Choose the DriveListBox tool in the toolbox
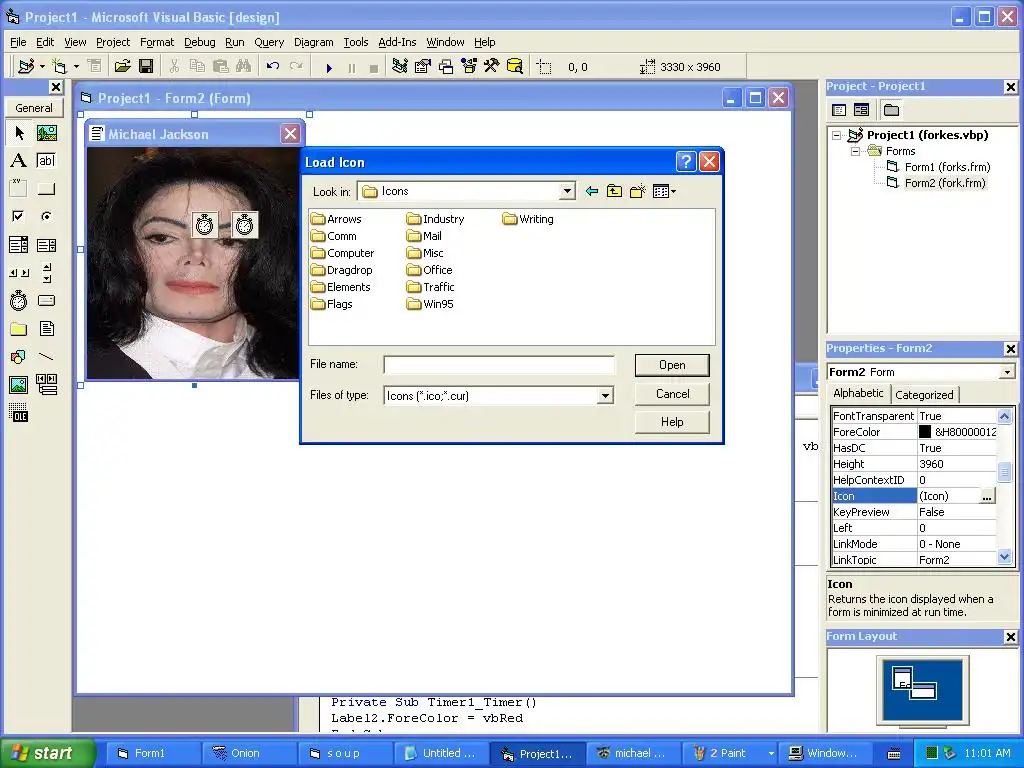This screenshot has width=1024, height=768. pyautogui.click(x=46, y=300)
